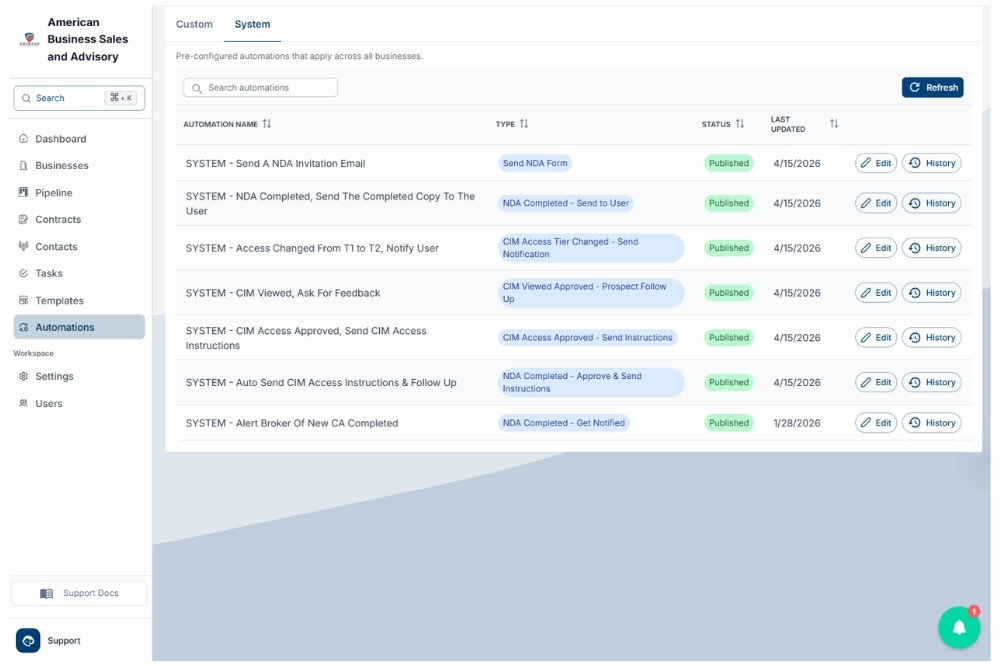The height and width of the screenshot is (666, 1000).
Task: Open the Pipeline page
Action: [79, 192]
